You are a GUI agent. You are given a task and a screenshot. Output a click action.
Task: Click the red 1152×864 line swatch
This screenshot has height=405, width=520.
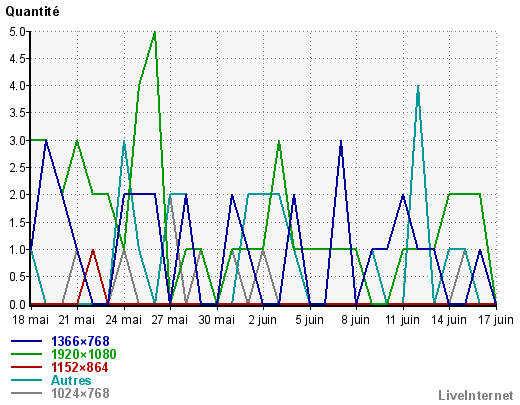tap(26, 368)
